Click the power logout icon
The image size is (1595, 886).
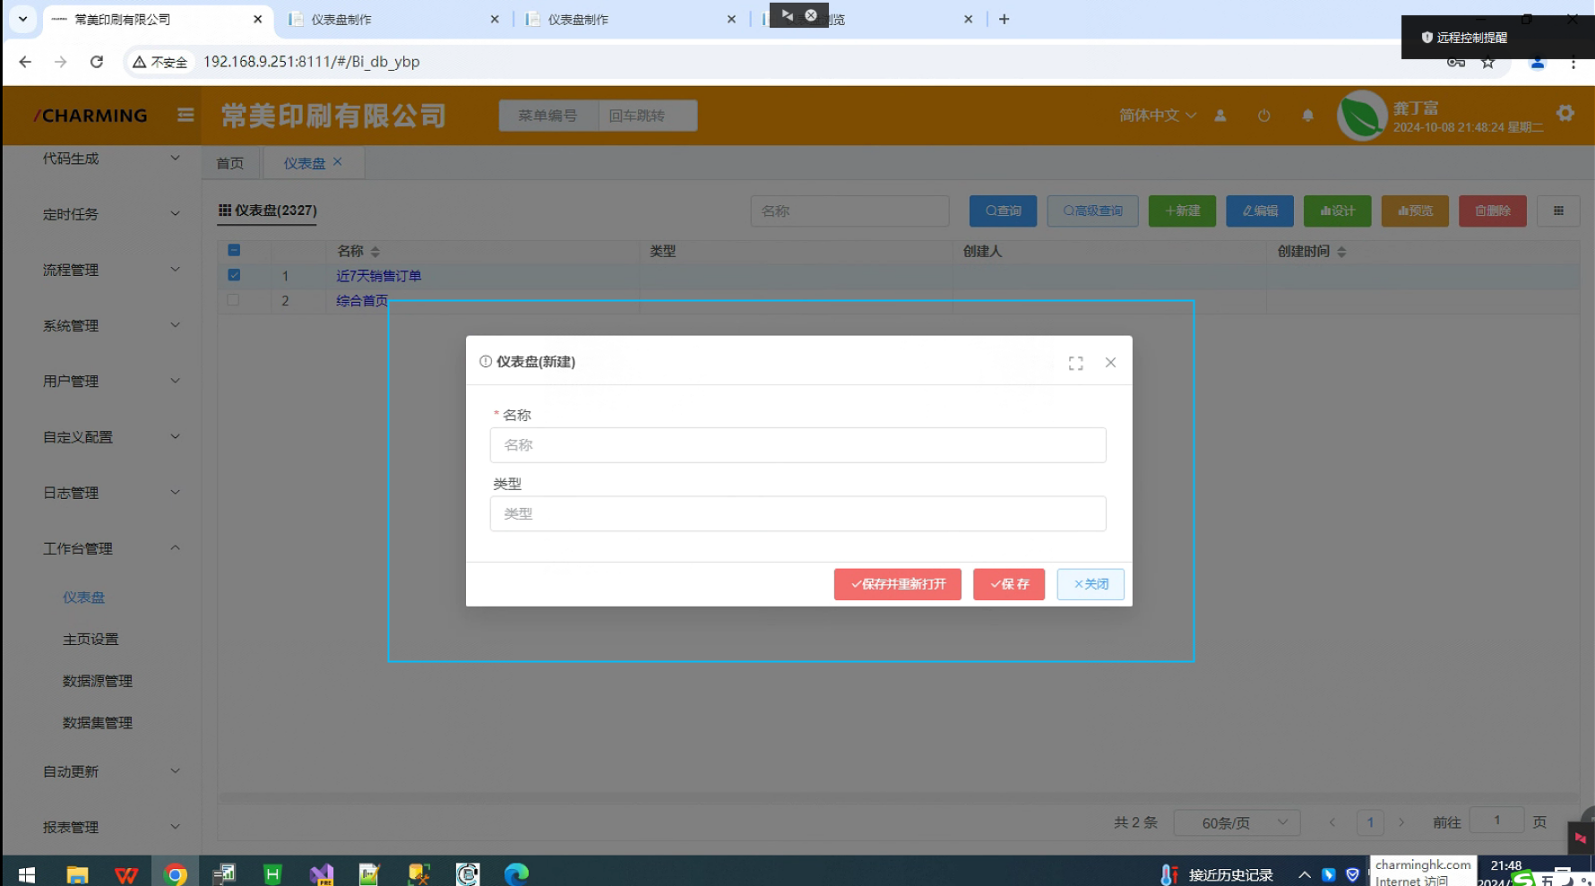click(1264, 115)
